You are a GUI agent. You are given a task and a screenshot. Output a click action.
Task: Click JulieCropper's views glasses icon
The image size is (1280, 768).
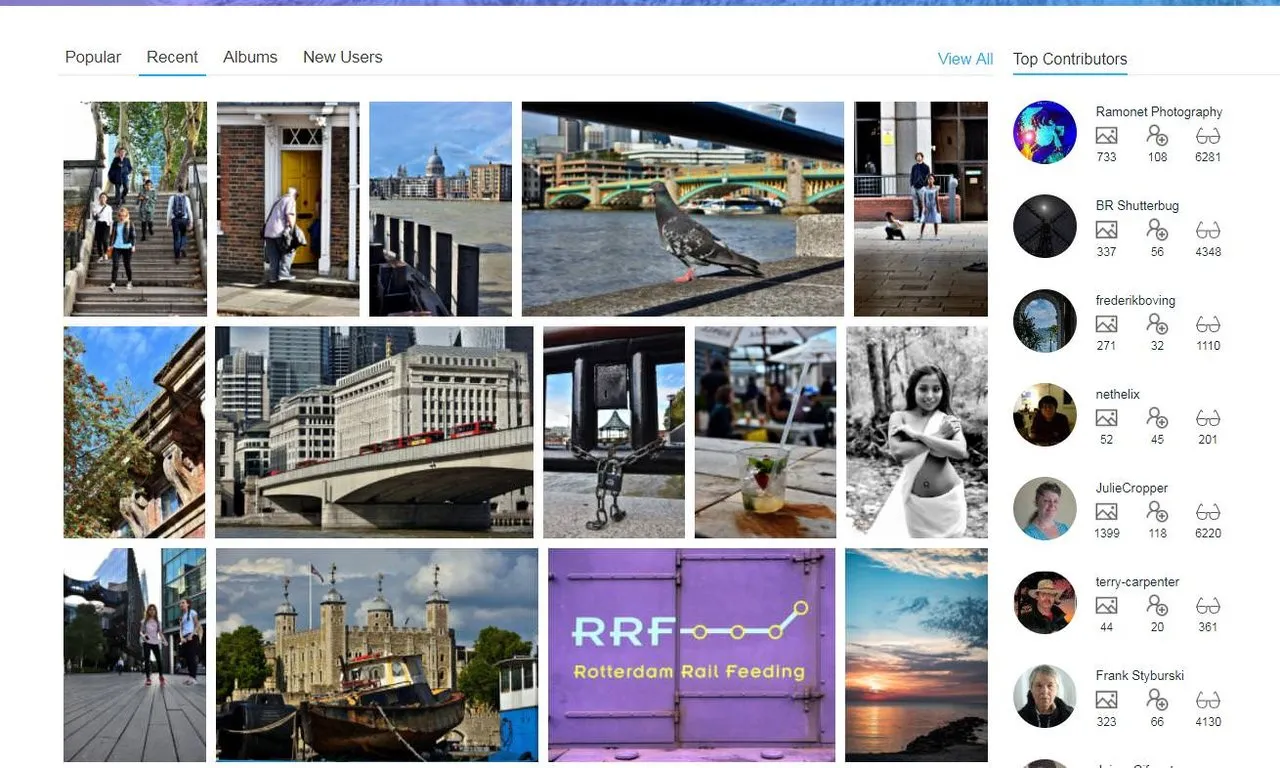tap(1208, 512)
